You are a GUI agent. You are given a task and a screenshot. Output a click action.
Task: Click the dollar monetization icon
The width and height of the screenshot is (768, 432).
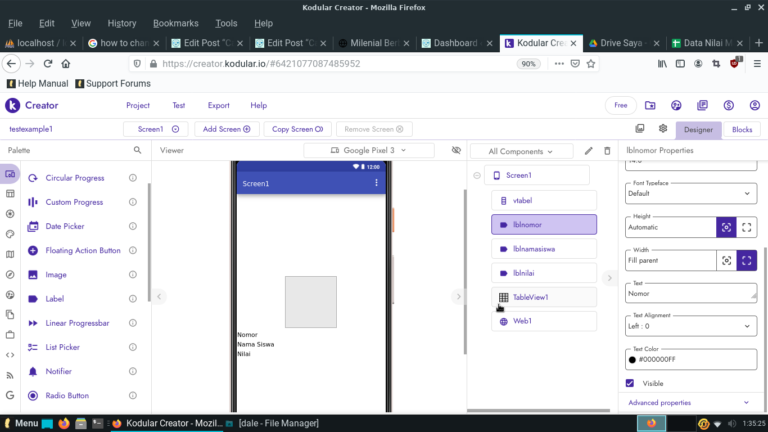(728, 105)
